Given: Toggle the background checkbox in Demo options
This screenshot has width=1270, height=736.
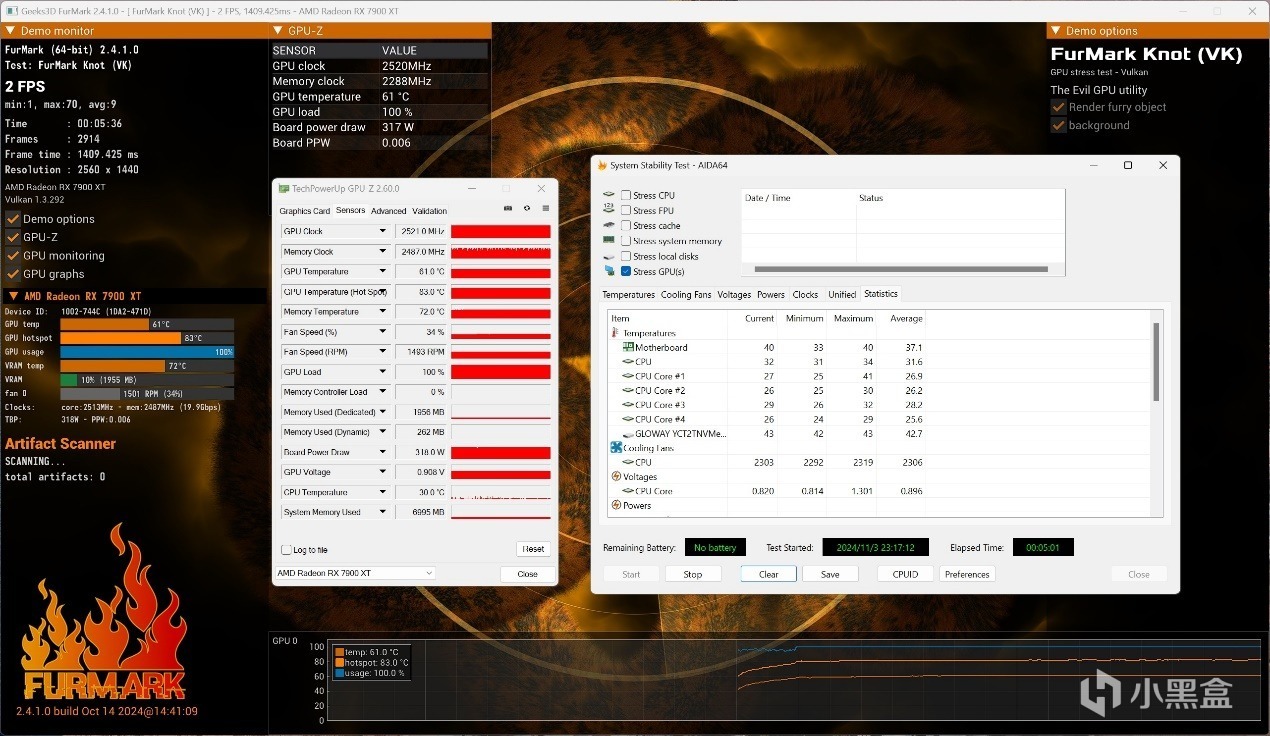Looking at the screenshot, I should click(x=1058, y=125).
